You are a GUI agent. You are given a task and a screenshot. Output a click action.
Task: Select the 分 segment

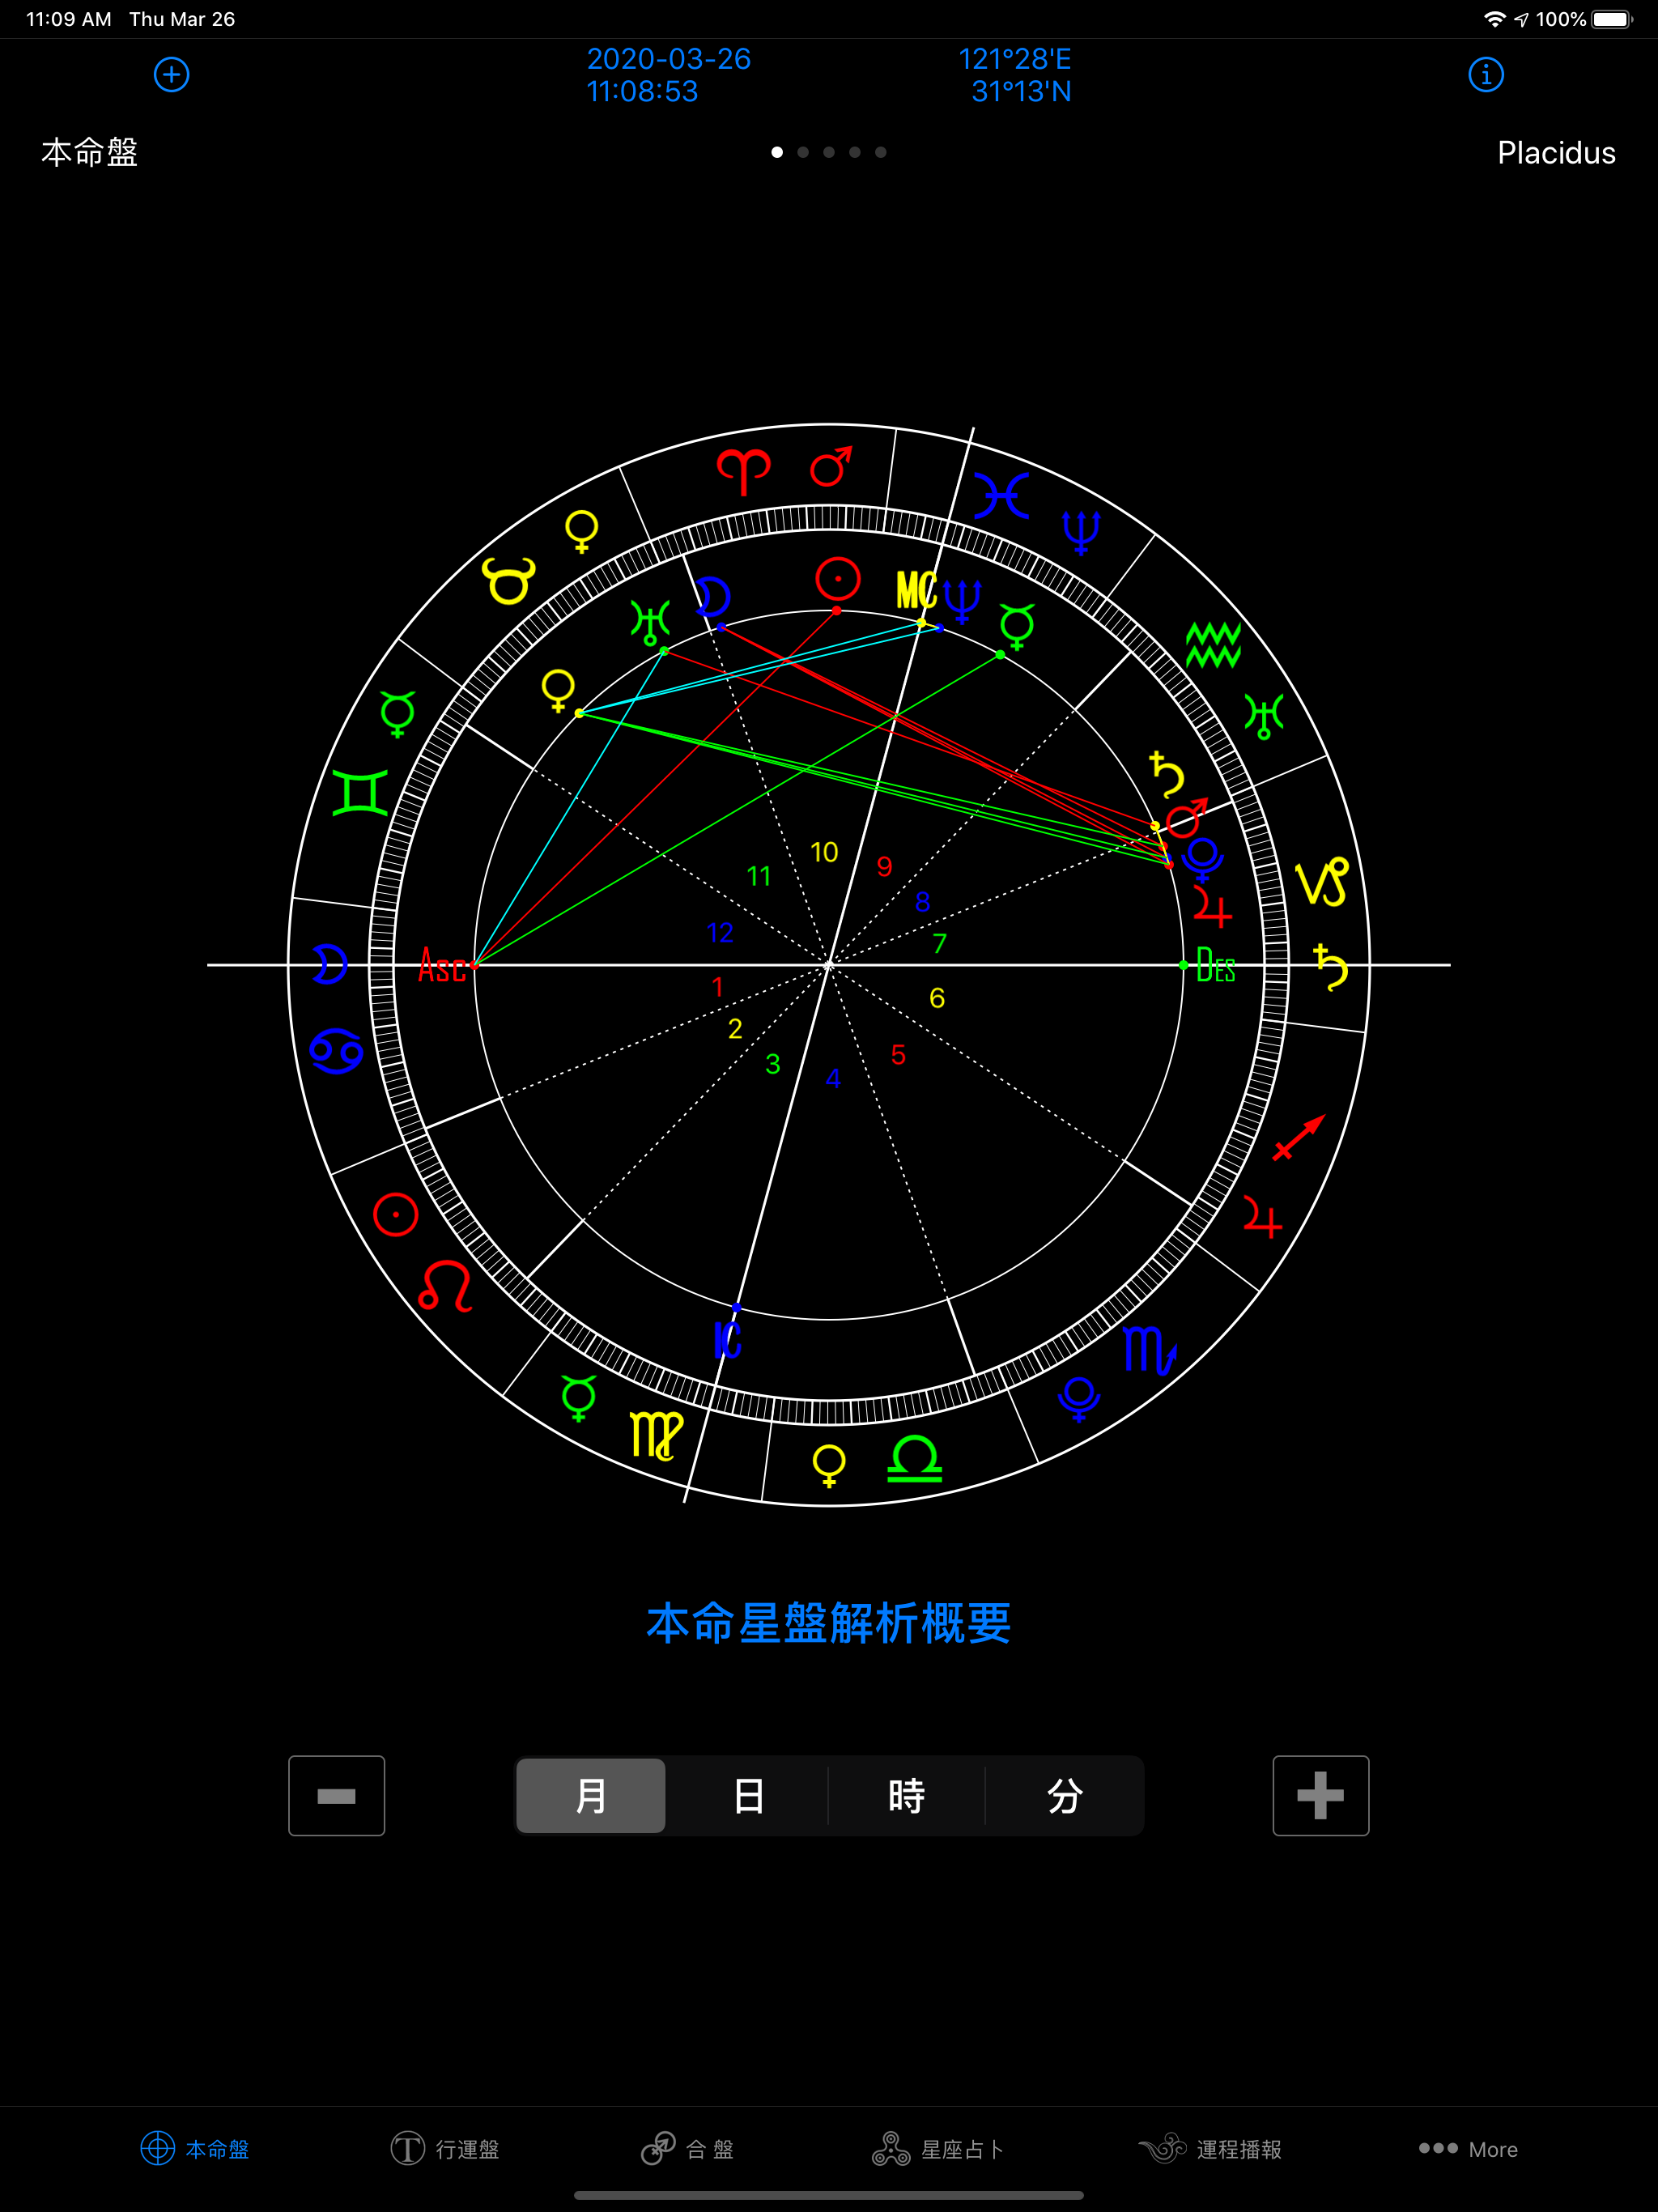(1065, 1796)
